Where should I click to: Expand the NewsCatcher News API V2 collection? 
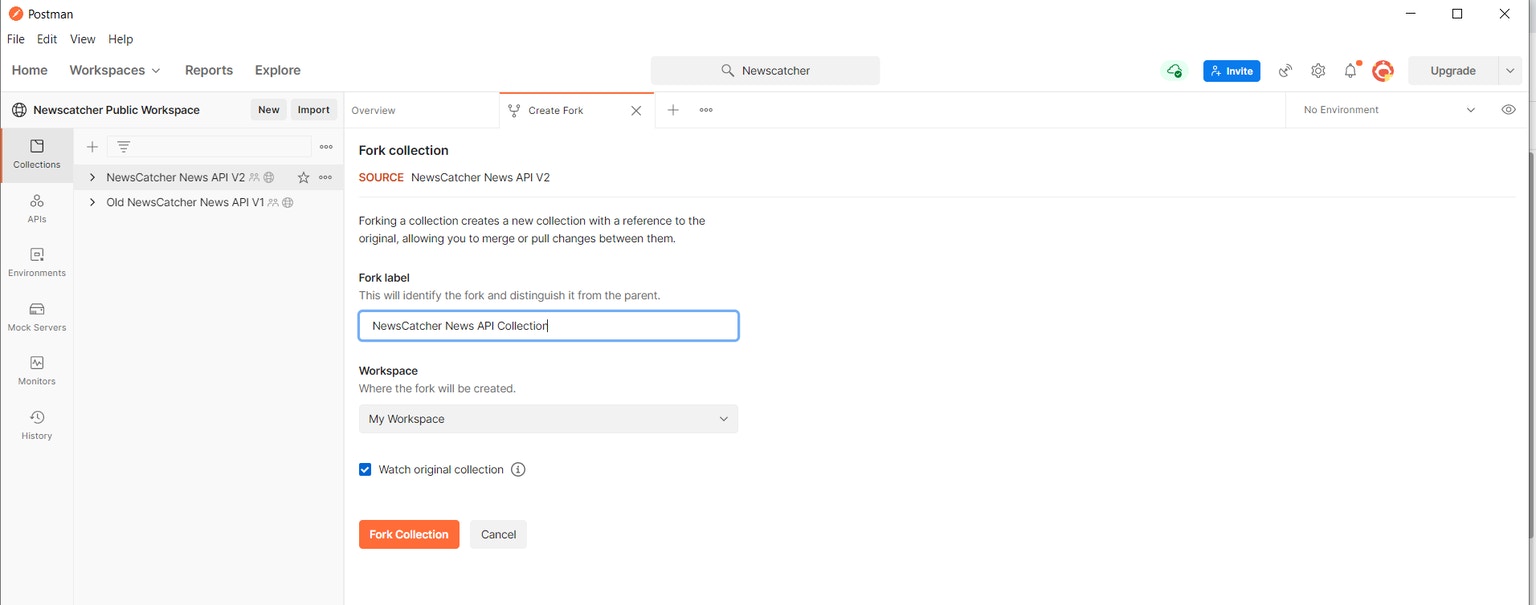coord(92,177)
